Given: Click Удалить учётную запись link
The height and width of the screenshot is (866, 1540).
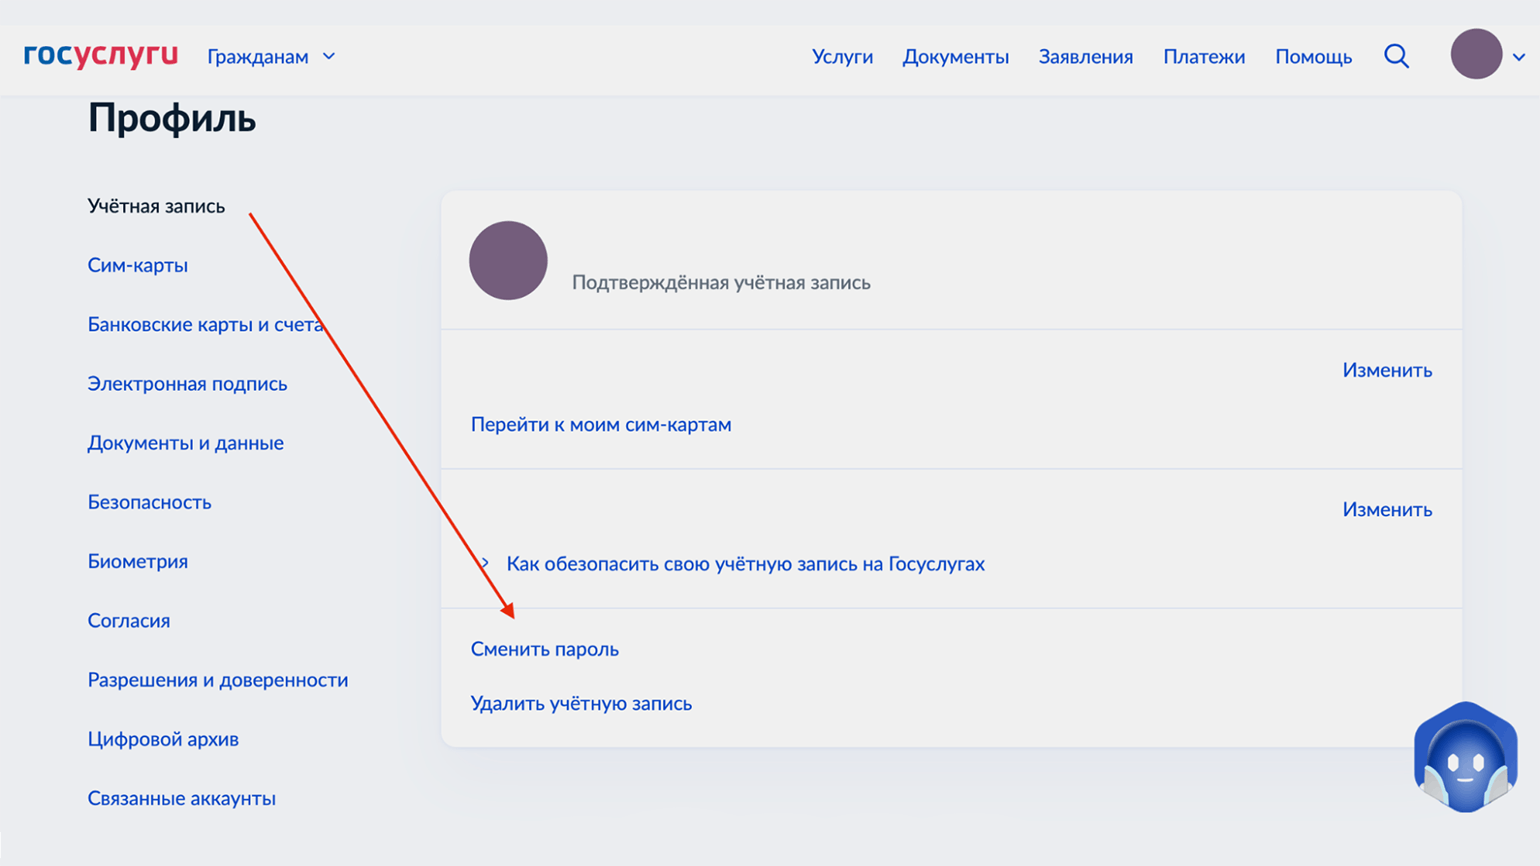Looking at the screenshot, I should 581,703.
